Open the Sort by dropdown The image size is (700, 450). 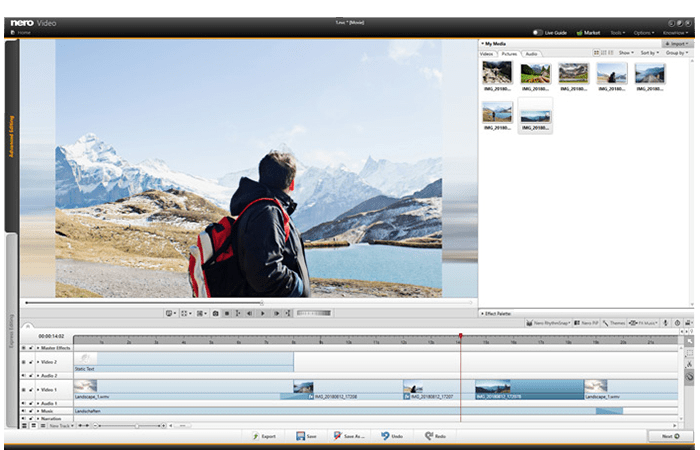(x=650, y=53)
